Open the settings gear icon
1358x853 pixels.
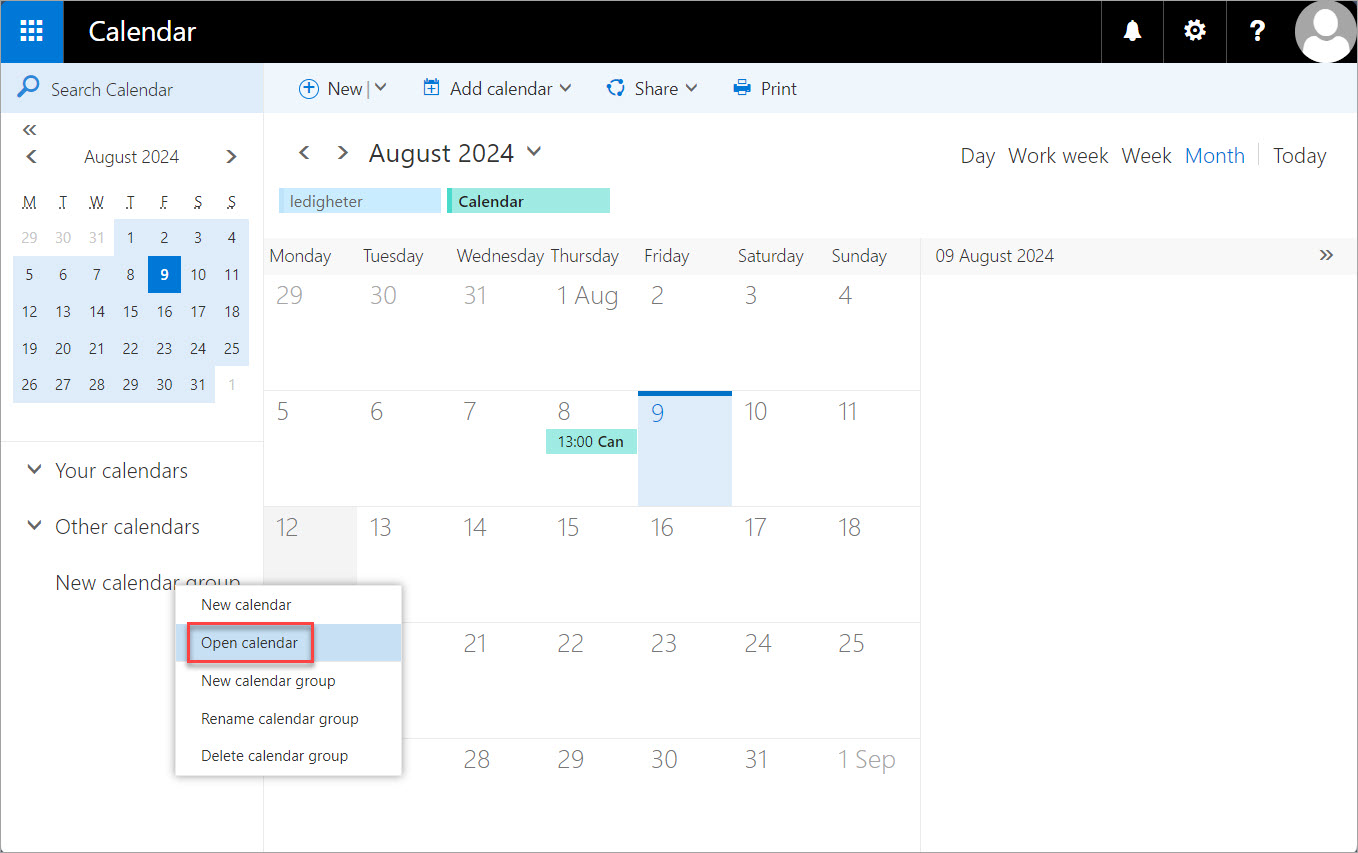[x=1194, y=31]
